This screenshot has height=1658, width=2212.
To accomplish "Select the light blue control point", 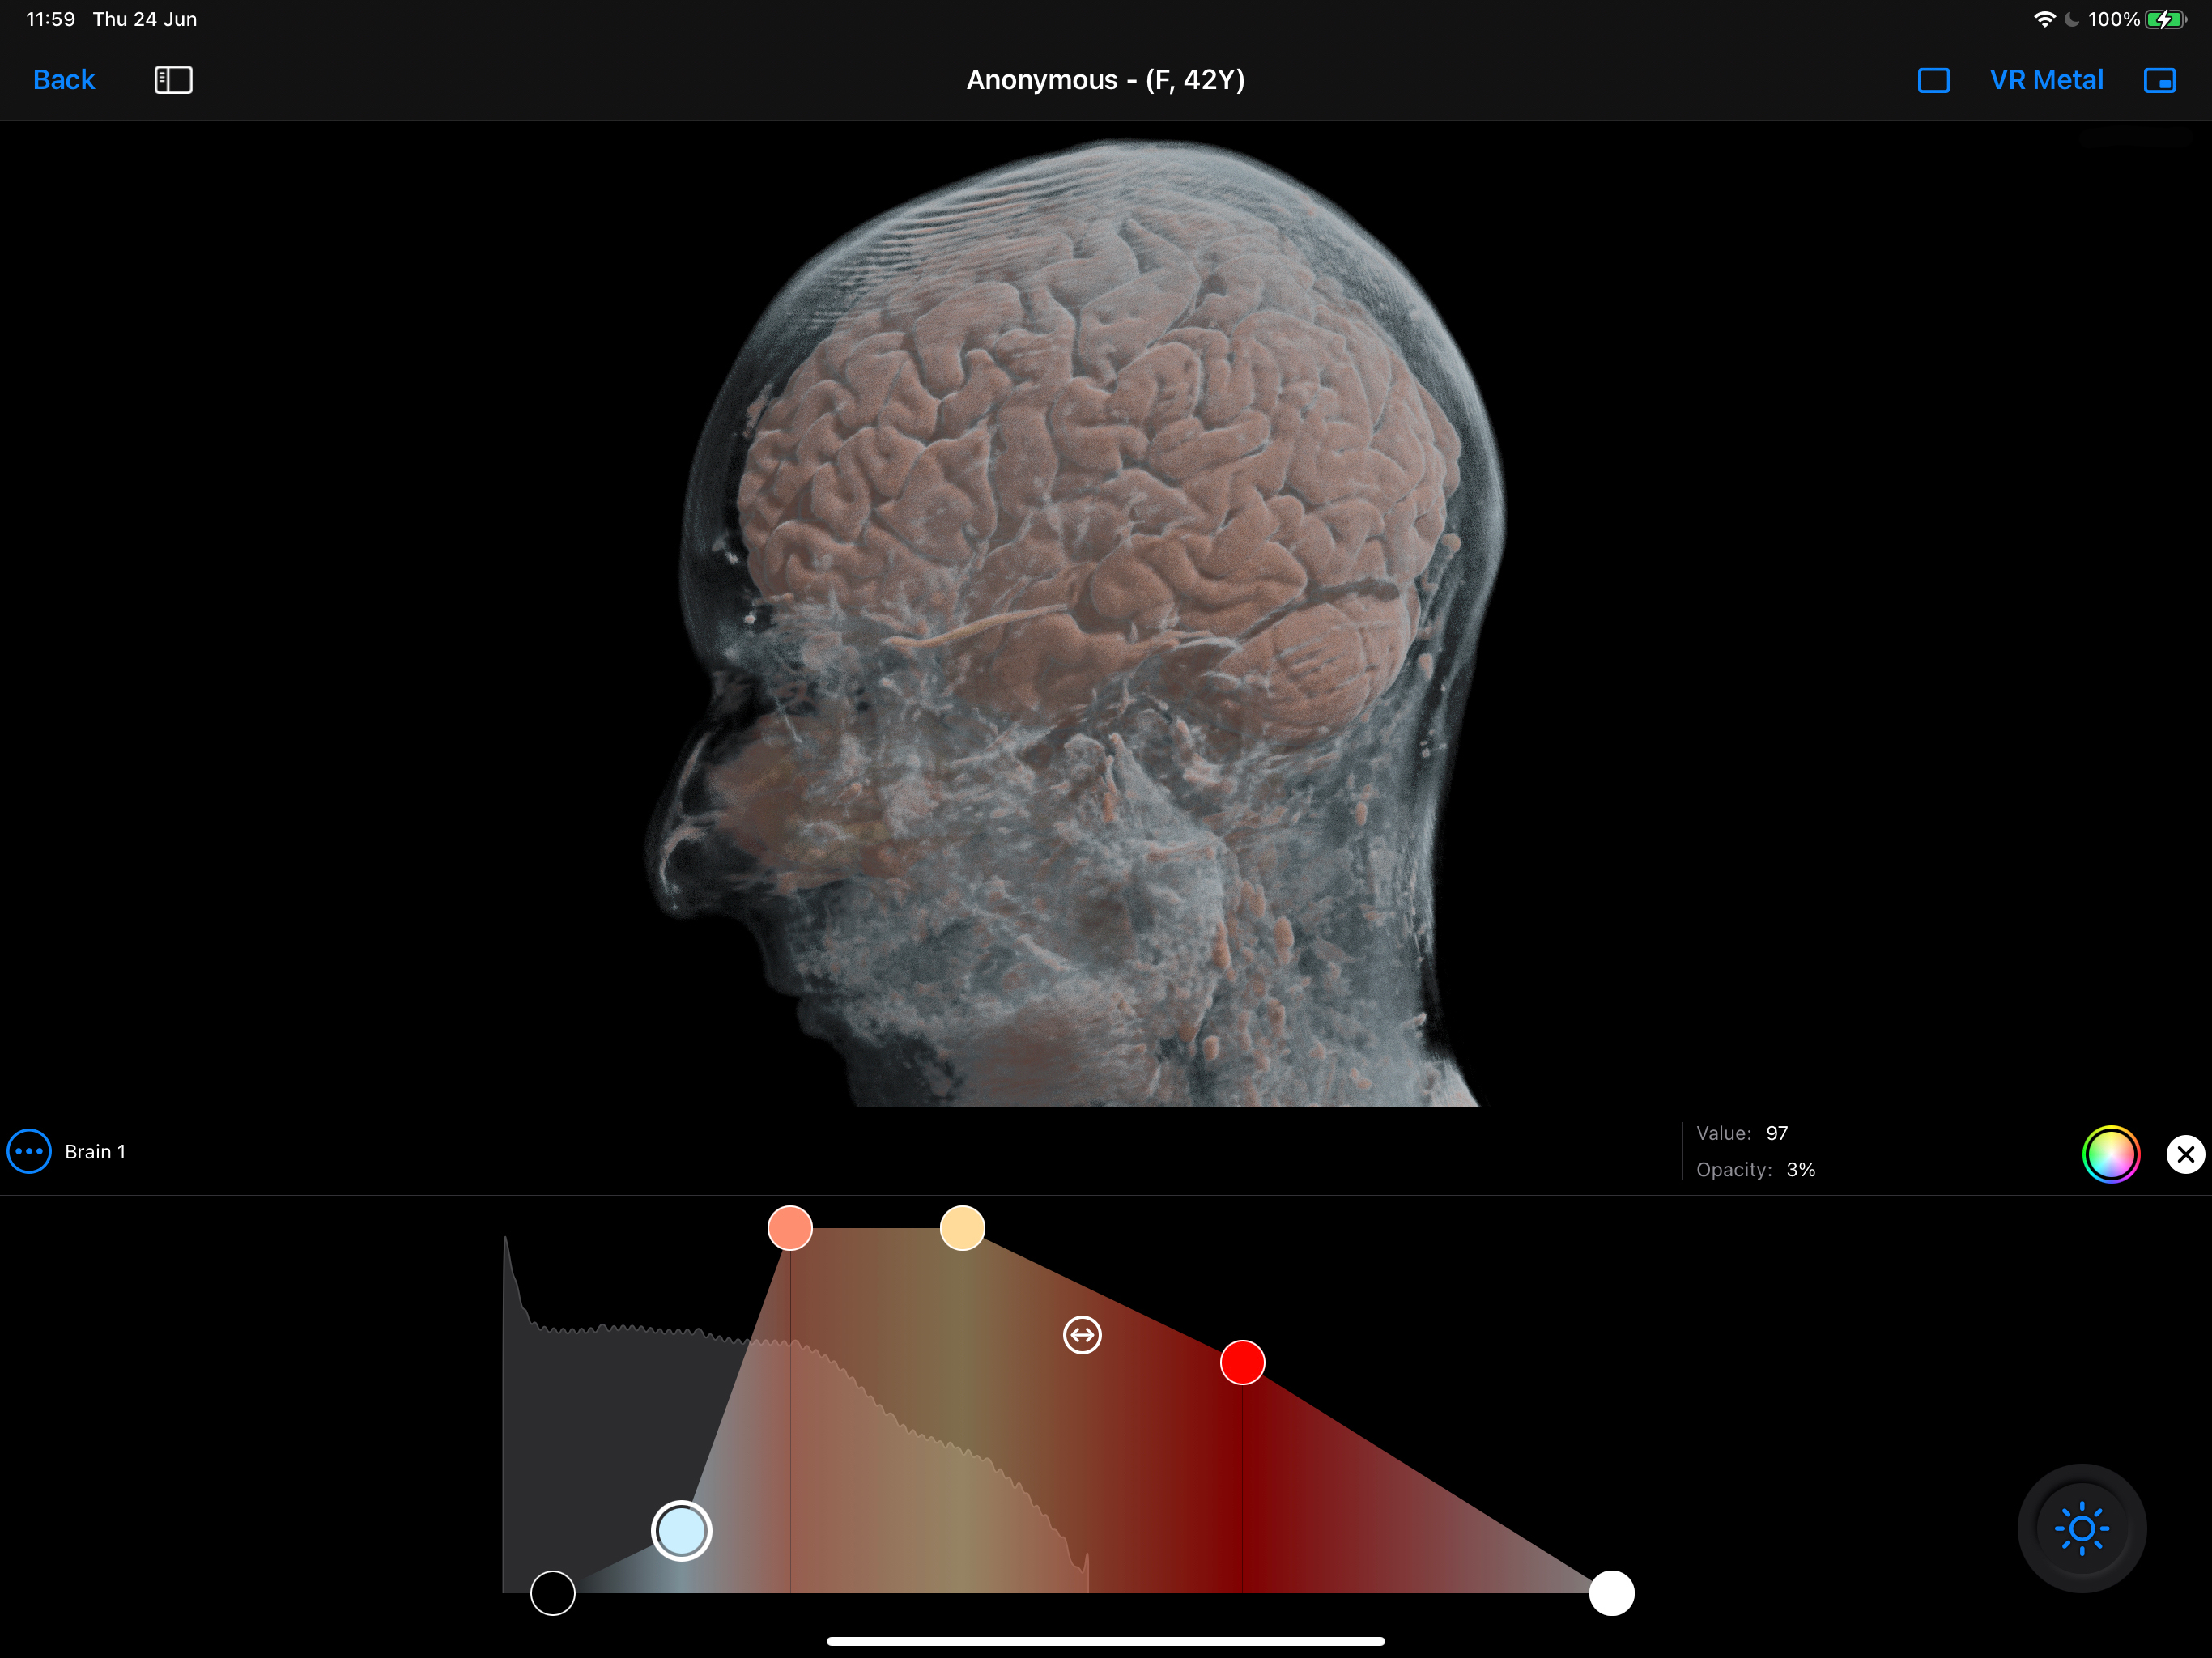I will pos(681,1531).
